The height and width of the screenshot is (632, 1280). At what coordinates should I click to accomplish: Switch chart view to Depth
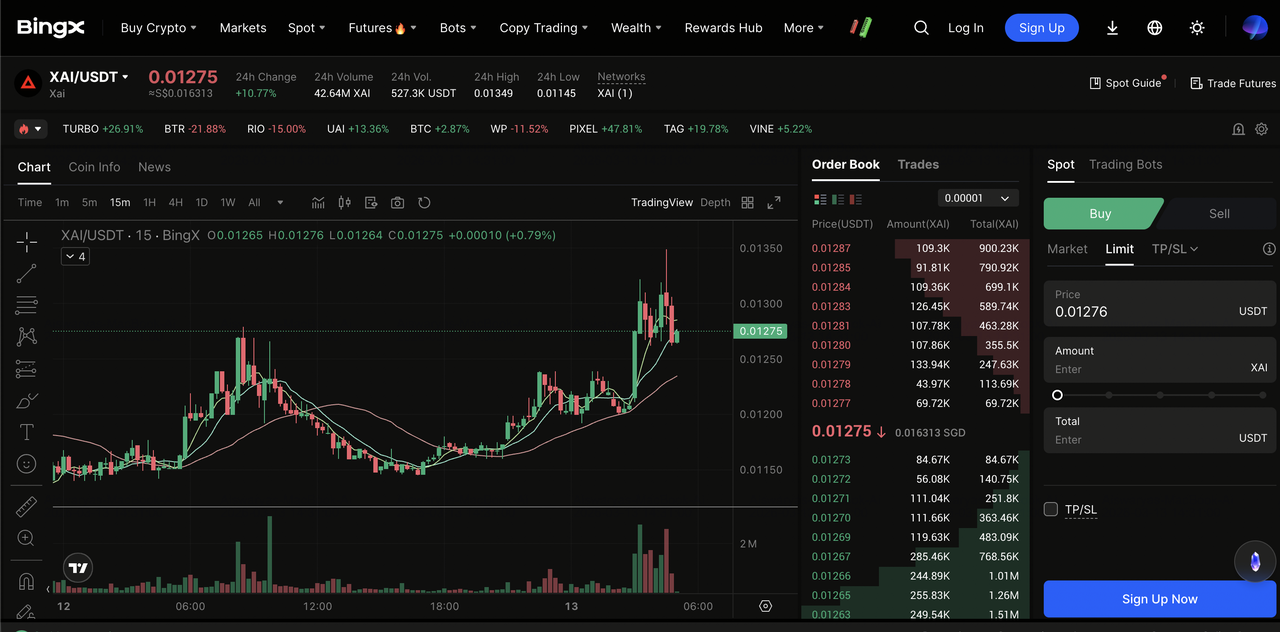715,203
